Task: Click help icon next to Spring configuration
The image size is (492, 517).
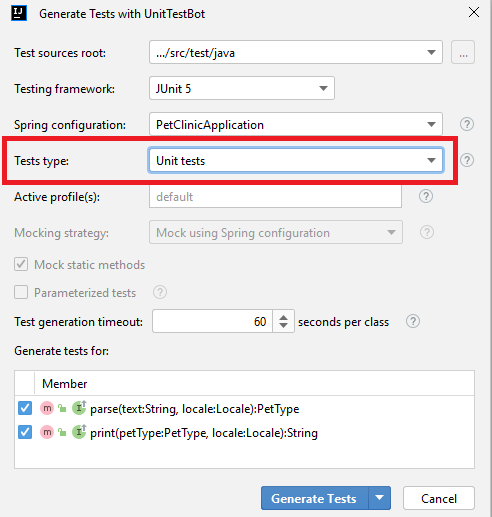Action: [467, 124]
